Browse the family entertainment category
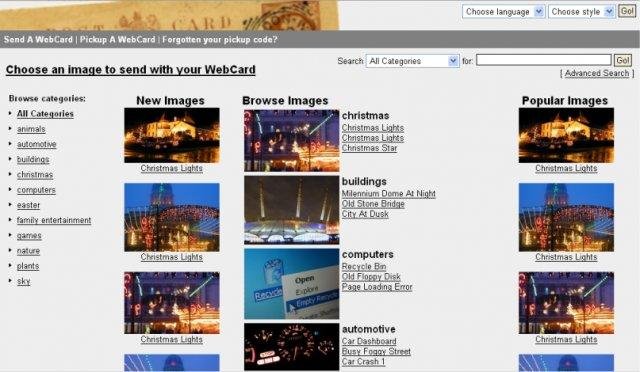 pos(54,220)
